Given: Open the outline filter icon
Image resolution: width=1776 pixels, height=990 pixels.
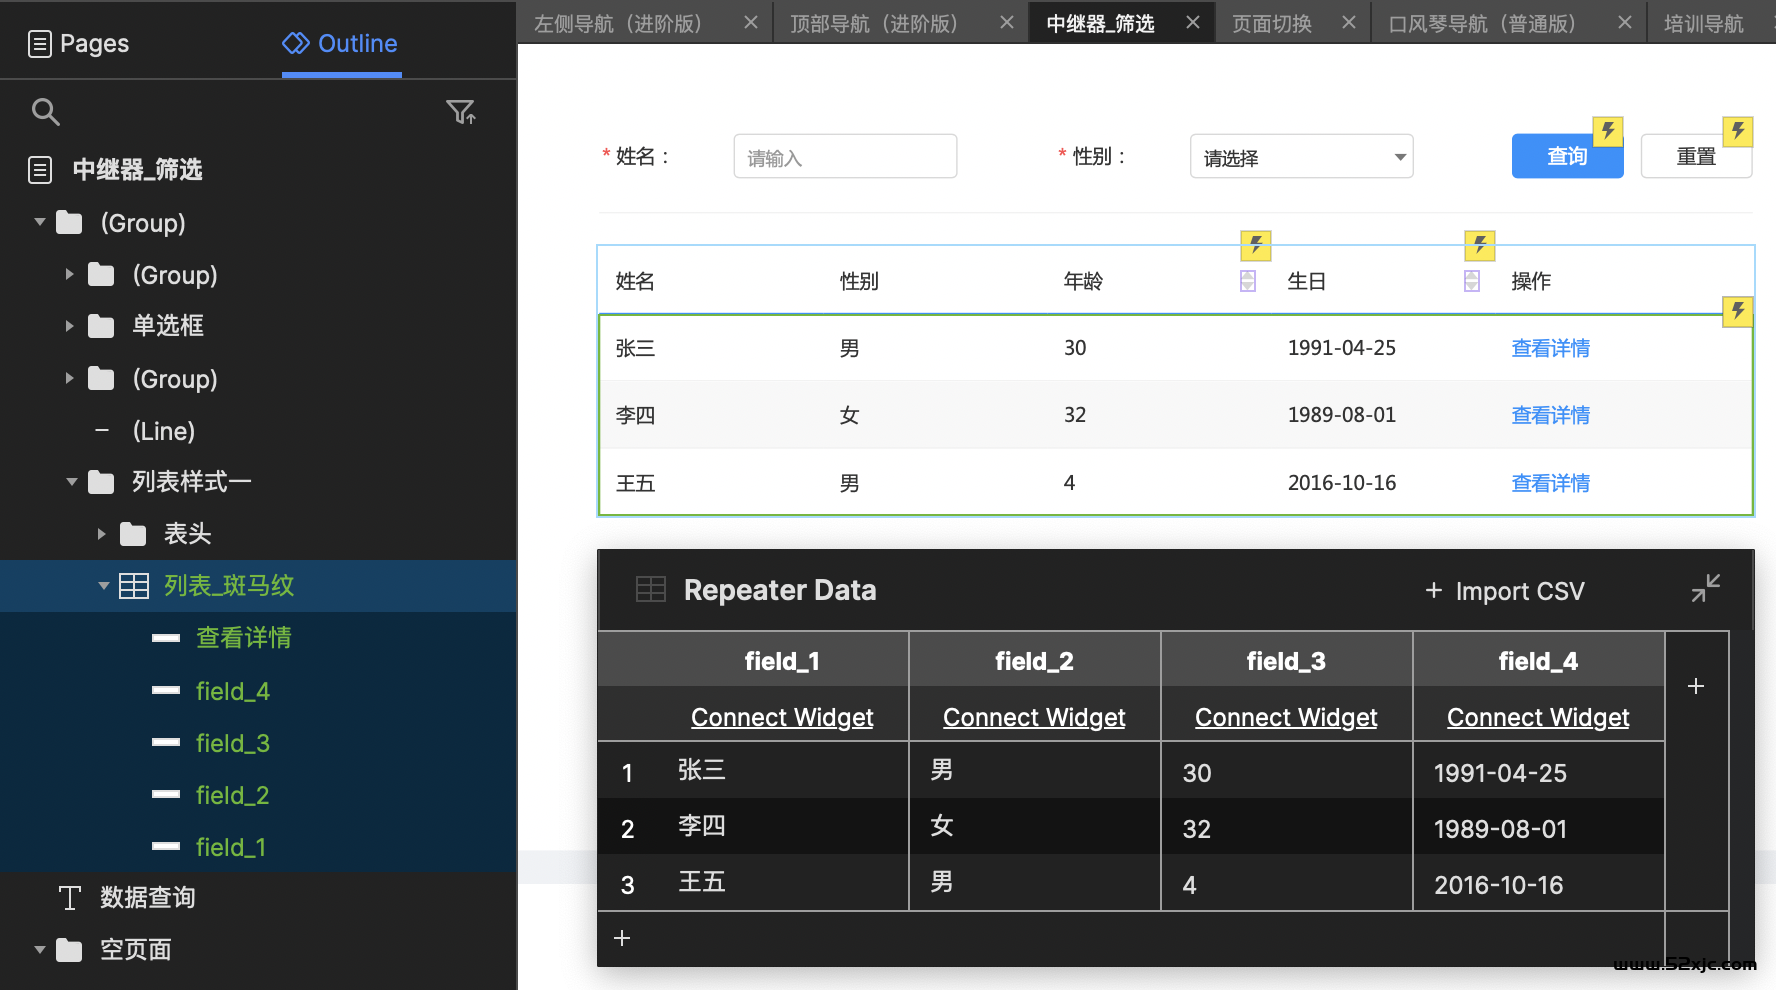Looking at the screenshot, I should click(x=460, y=112).
